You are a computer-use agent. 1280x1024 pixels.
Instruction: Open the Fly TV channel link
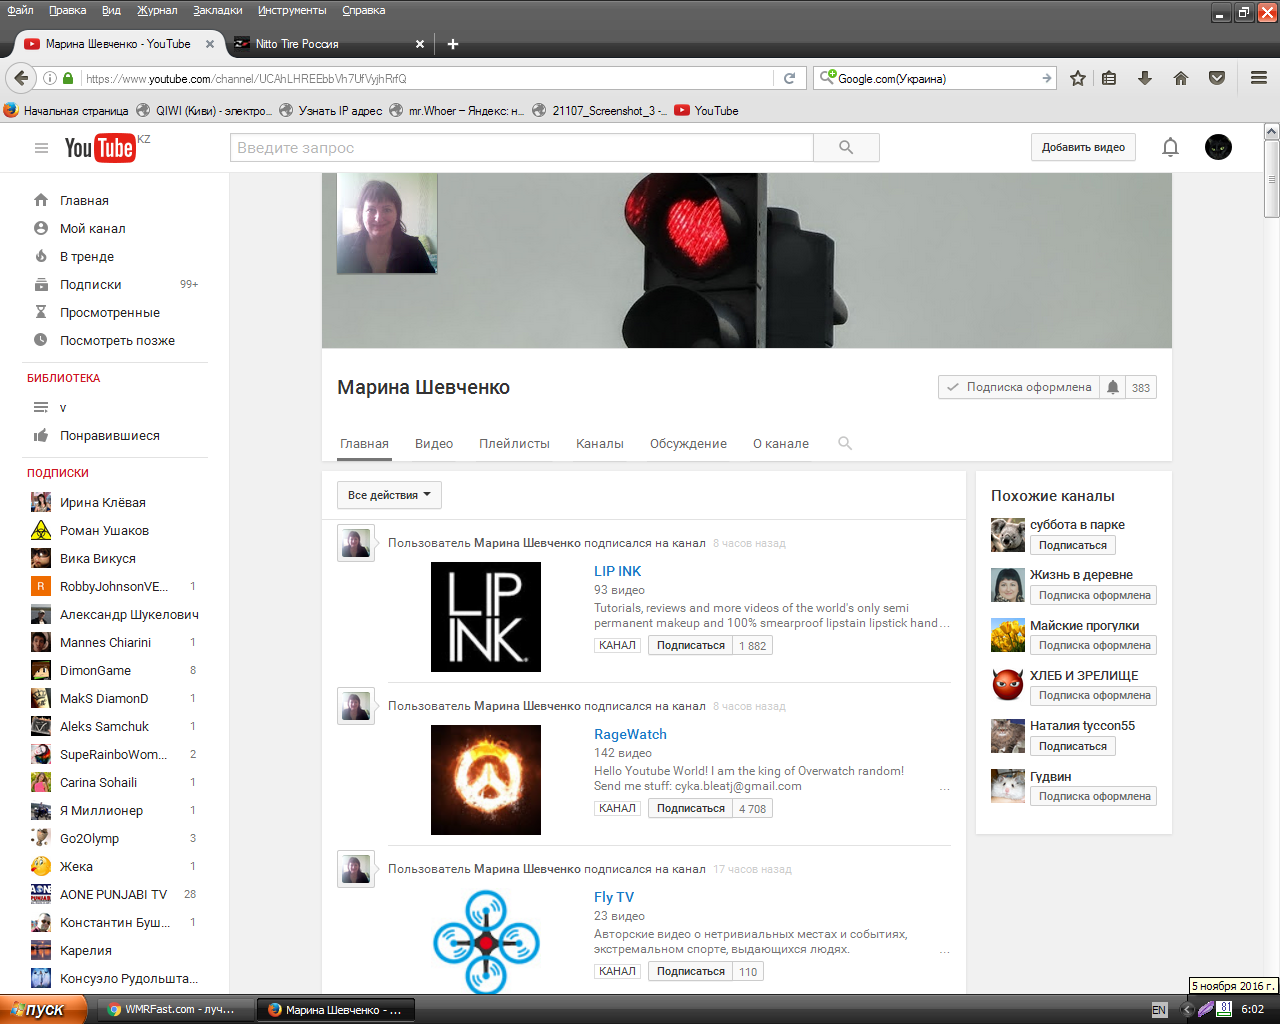[614, 897]
